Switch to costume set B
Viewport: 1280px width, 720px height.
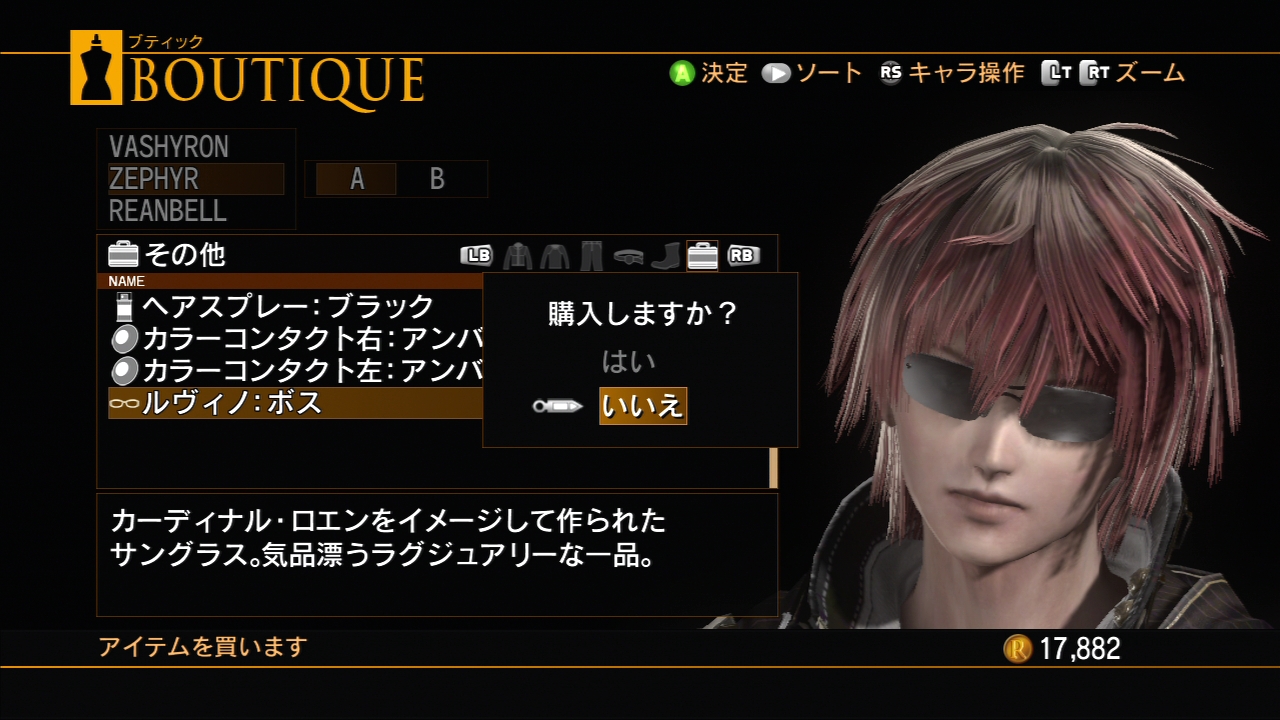[437, 179]
